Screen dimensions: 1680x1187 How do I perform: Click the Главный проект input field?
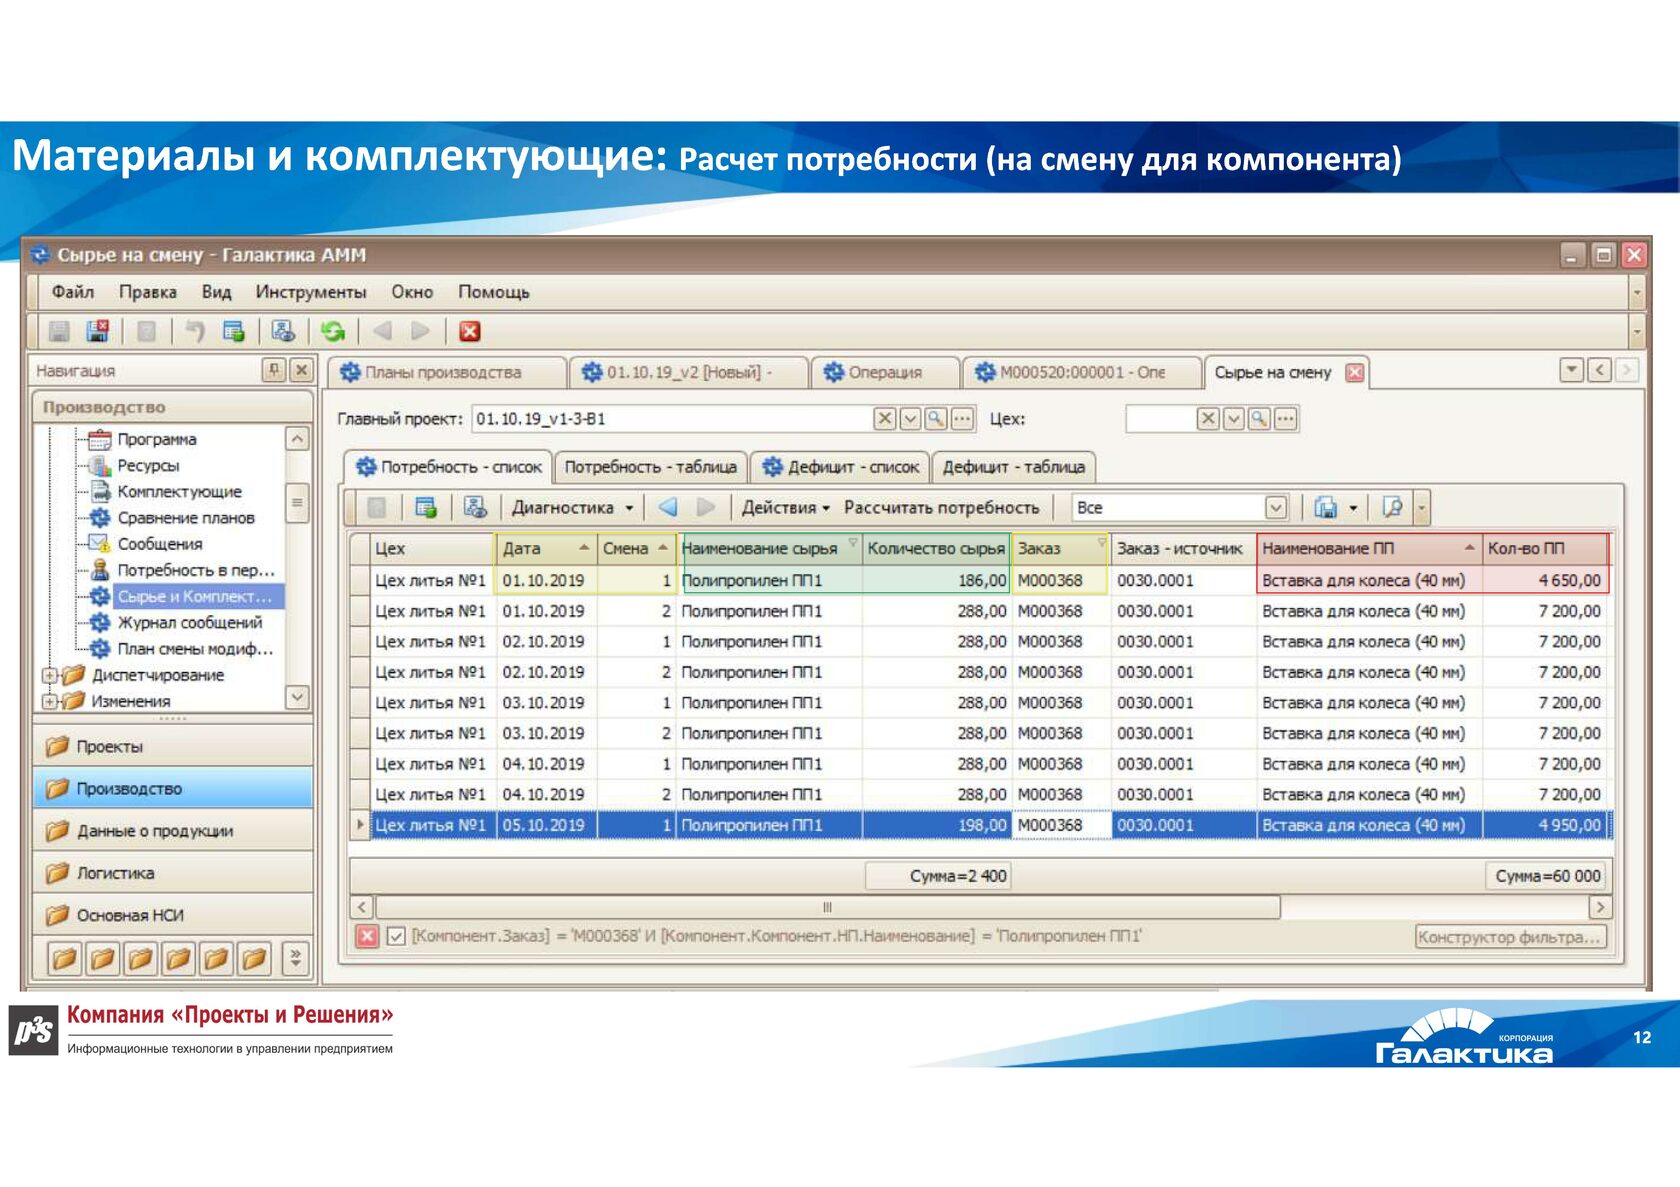671,419
